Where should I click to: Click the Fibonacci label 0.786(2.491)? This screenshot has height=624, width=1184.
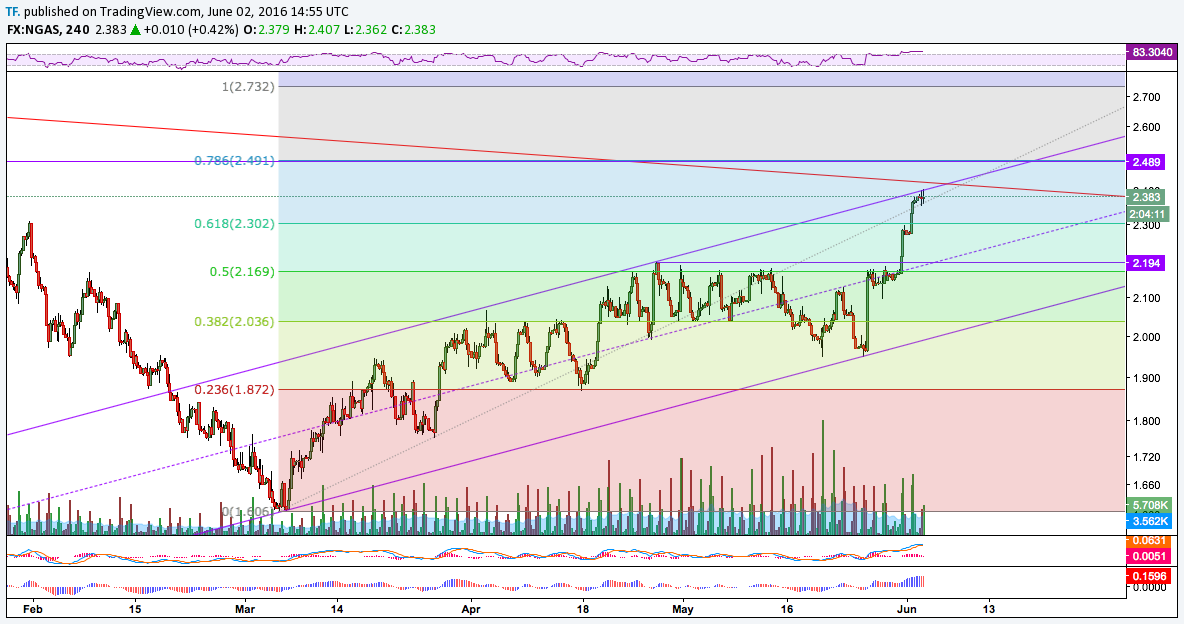(x=235, y=161)
